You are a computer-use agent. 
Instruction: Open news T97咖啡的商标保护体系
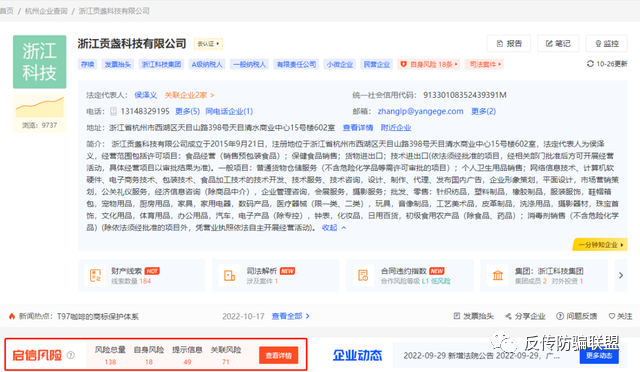click(x=98, y=316)
